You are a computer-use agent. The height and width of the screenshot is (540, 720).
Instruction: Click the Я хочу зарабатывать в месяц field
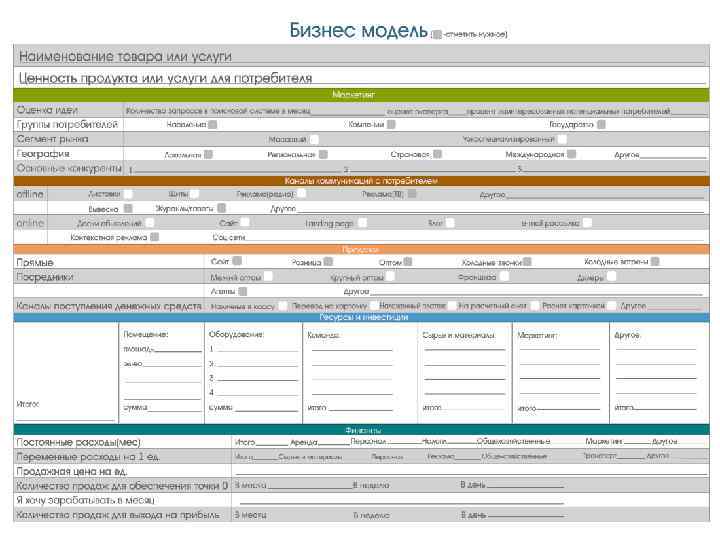pyautogui.click(x=402, y=501)
